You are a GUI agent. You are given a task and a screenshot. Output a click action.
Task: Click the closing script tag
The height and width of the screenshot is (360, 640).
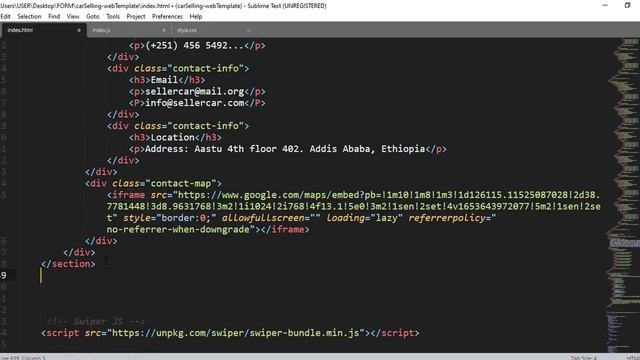click(x=395, y=333)
